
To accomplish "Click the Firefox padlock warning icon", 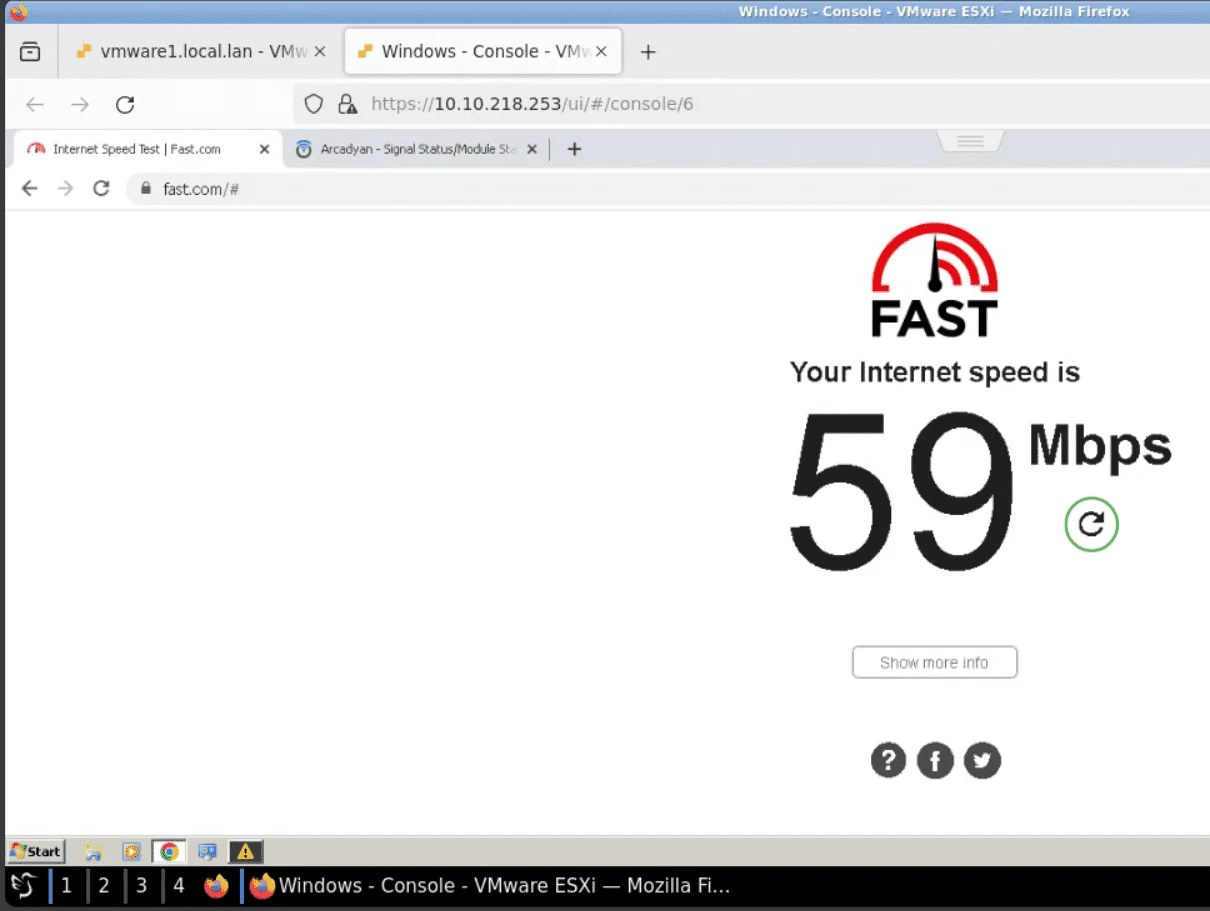I will [x=347, y=104].
